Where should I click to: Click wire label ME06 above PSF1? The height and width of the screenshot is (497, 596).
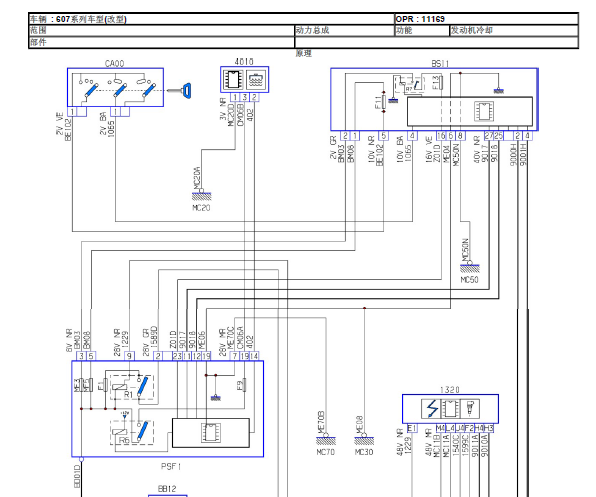(x=202, y=340)
